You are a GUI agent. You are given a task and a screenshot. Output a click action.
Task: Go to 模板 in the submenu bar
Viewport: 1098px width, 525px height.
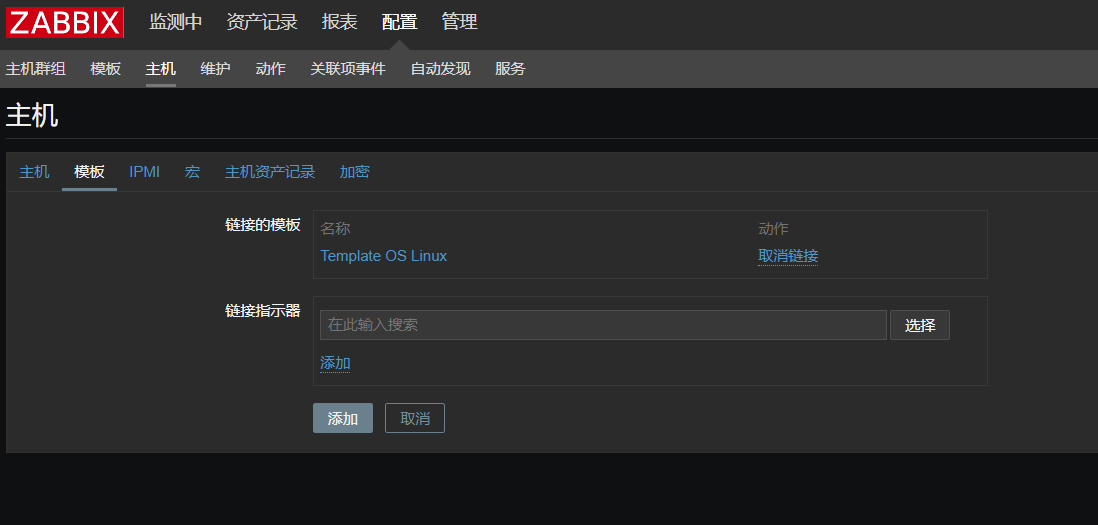tap(106, 69)
